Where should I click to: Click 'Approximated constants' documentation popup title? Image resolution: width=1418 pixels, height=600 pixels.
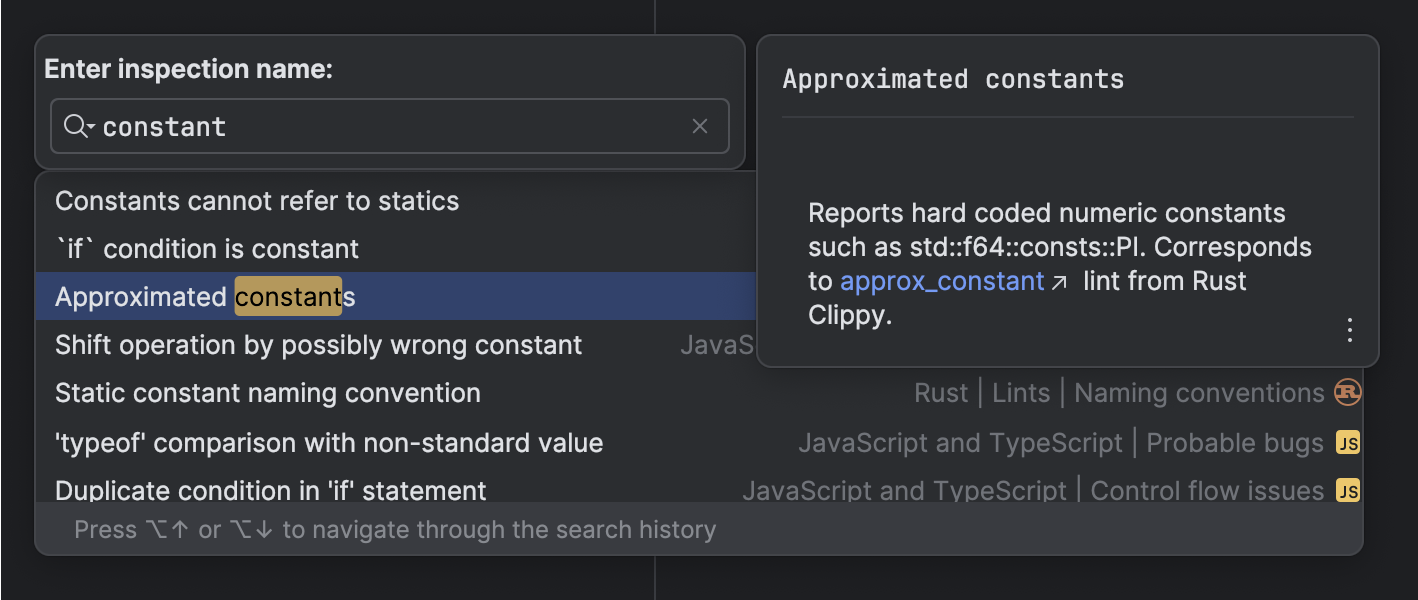(x=953, y=79)
